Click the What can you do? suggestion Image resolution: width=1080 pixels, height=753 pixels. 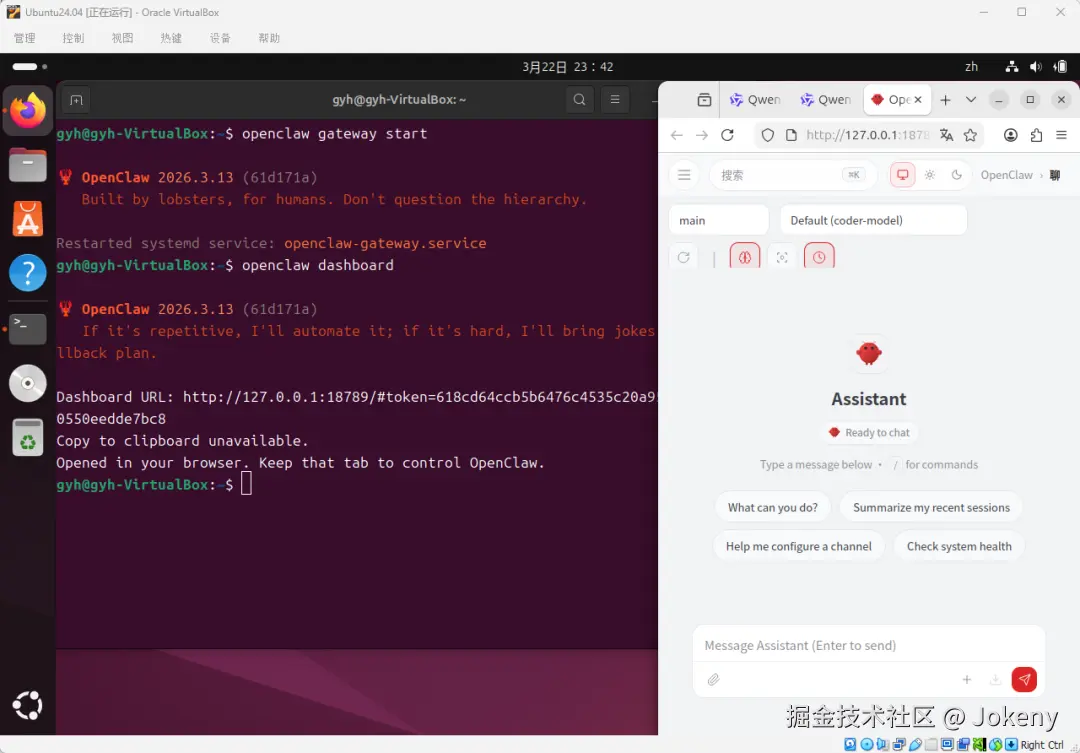point(773,508)
